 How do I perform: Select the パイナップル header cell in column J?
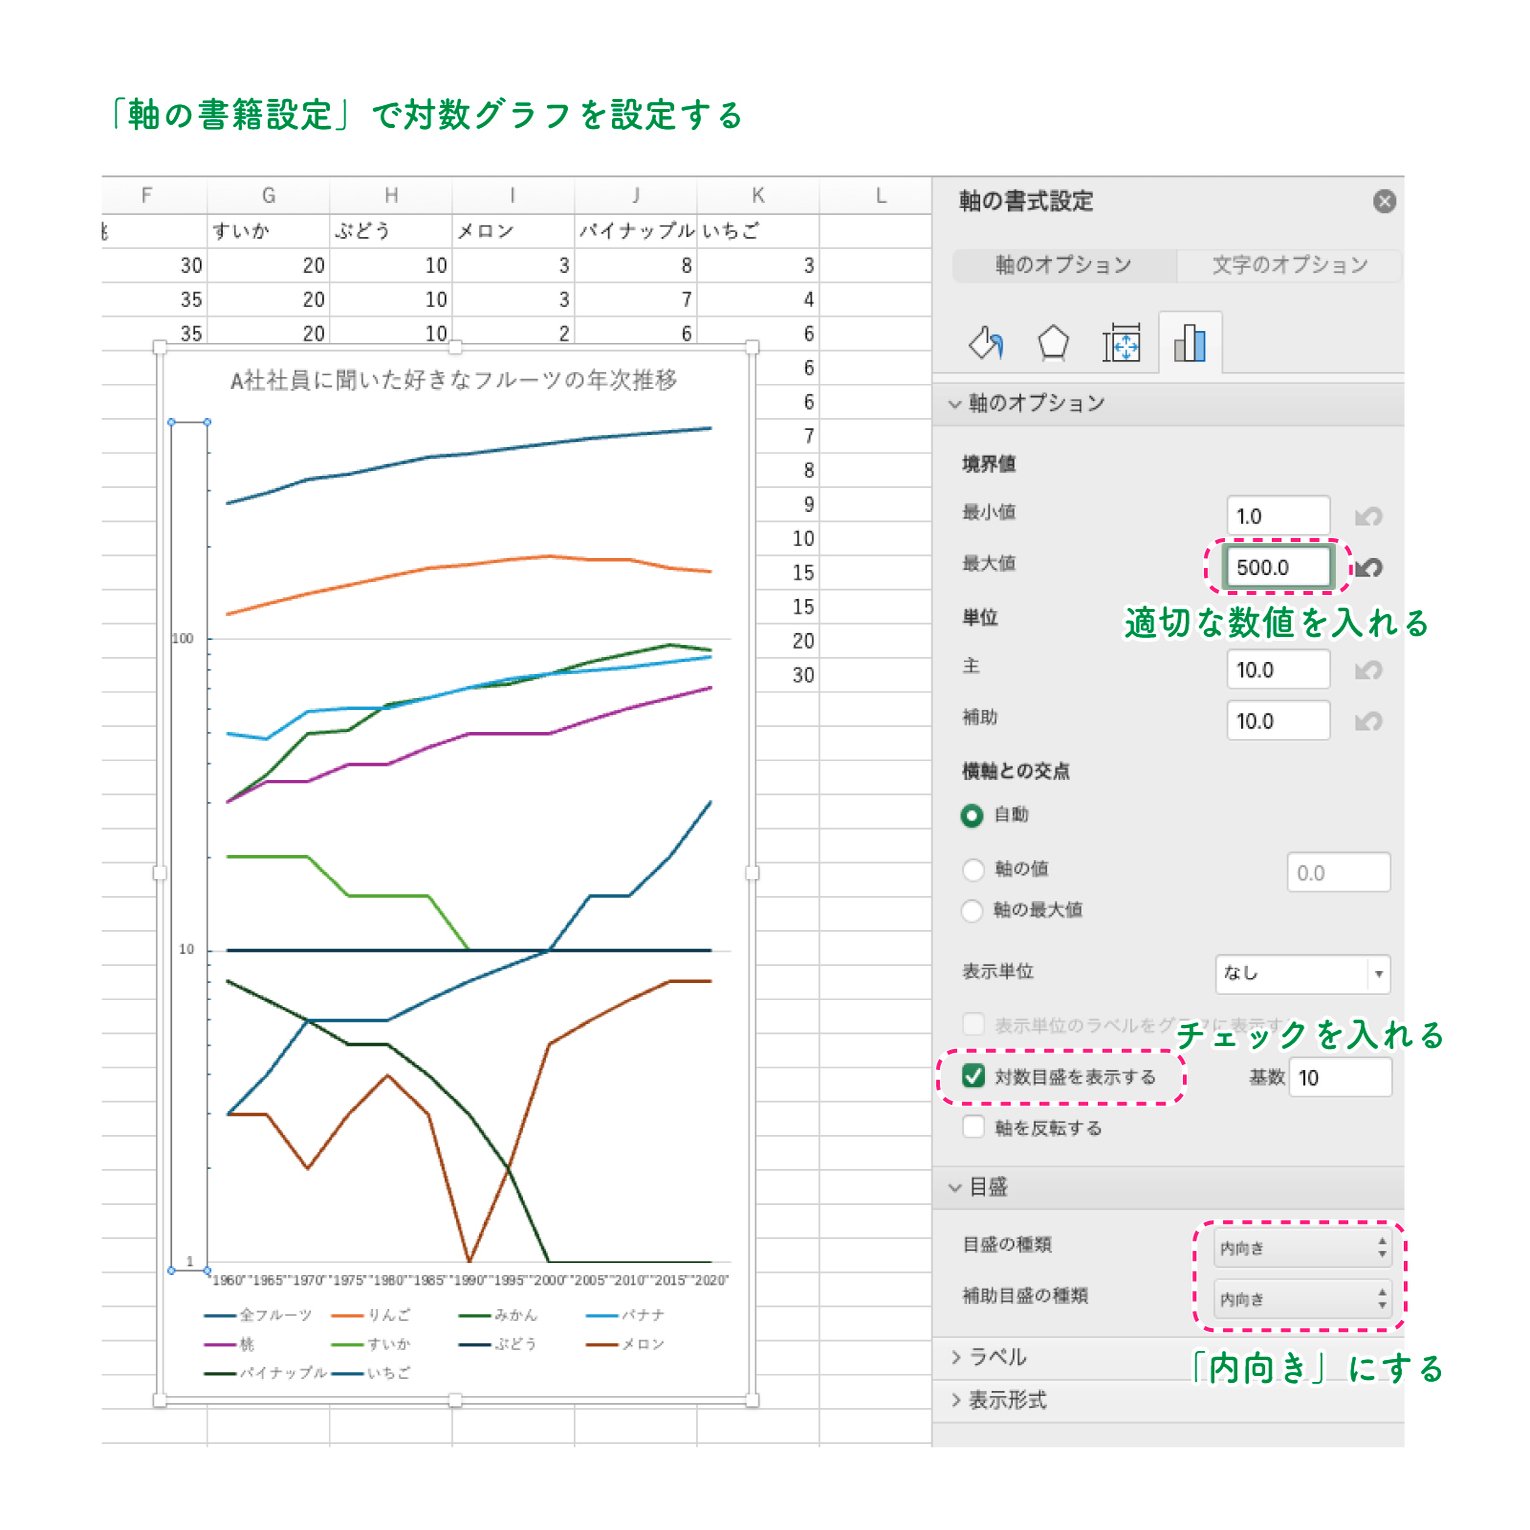pos(636,231)
